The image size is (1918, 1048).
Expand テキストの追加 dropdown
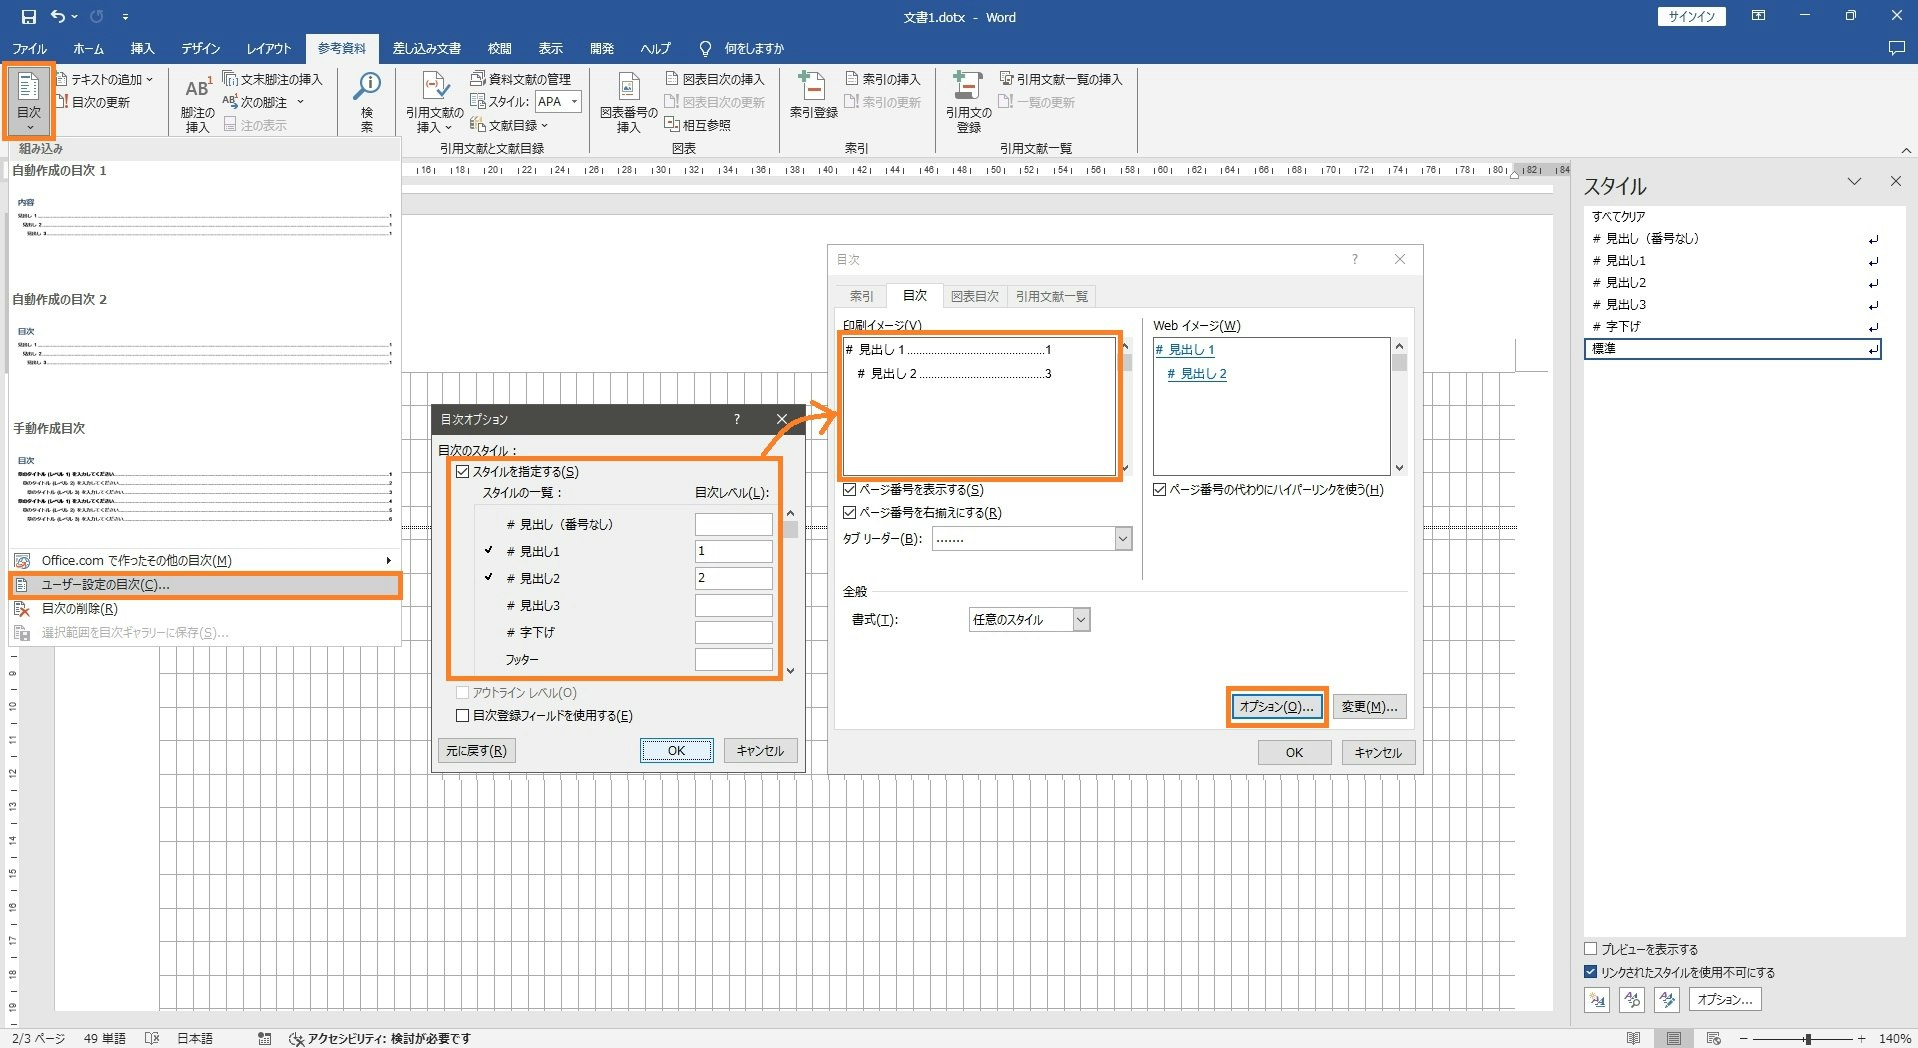click(150, 79)
